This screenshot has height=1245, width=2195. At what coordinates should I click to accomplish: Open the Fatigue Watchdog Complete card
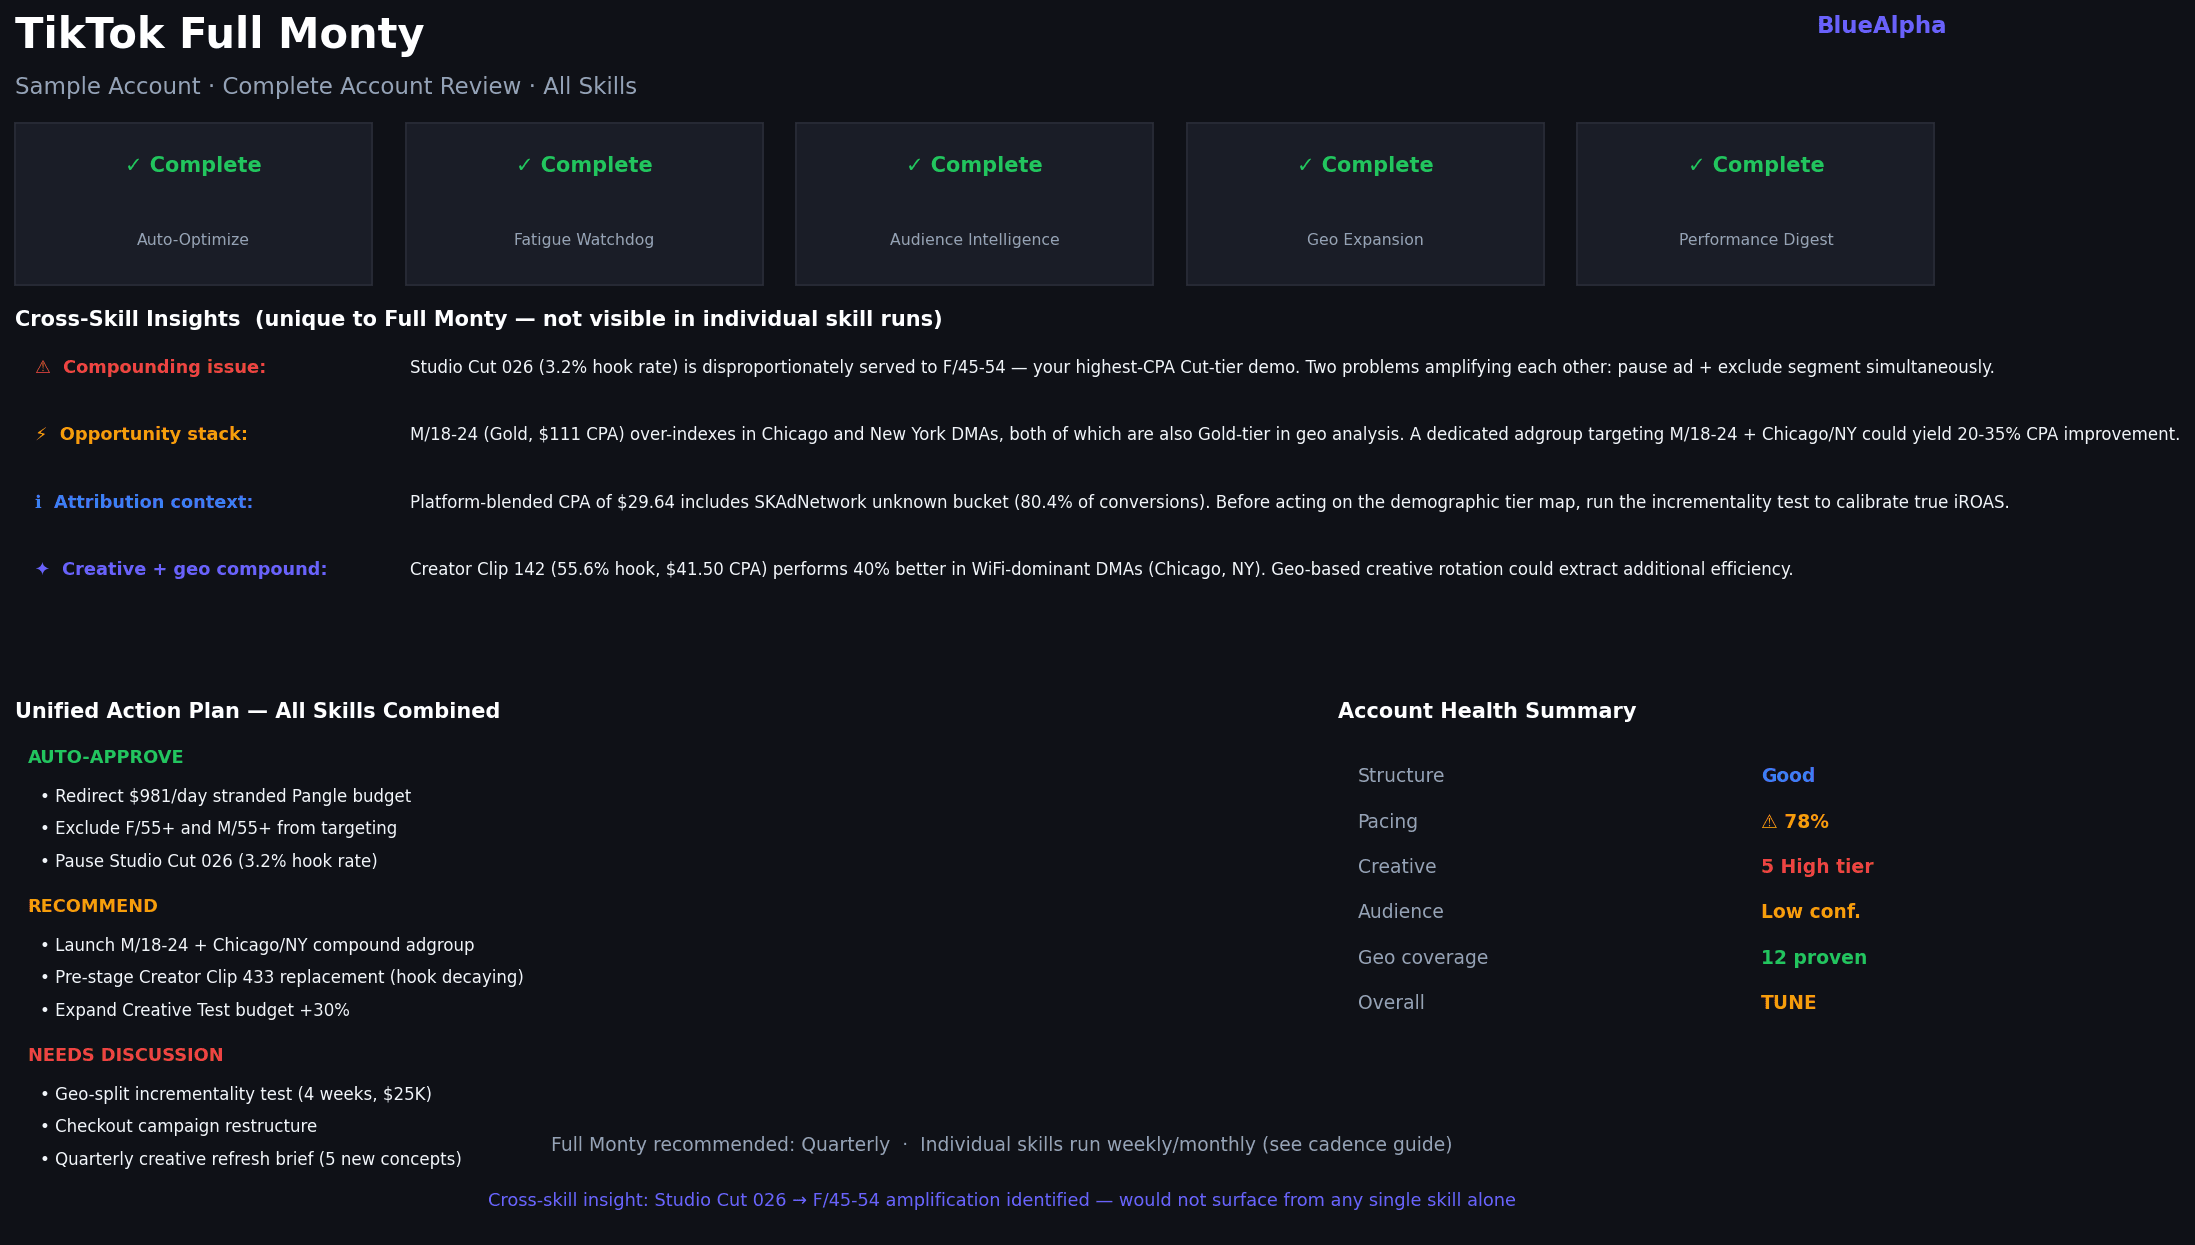click(584, 204)
